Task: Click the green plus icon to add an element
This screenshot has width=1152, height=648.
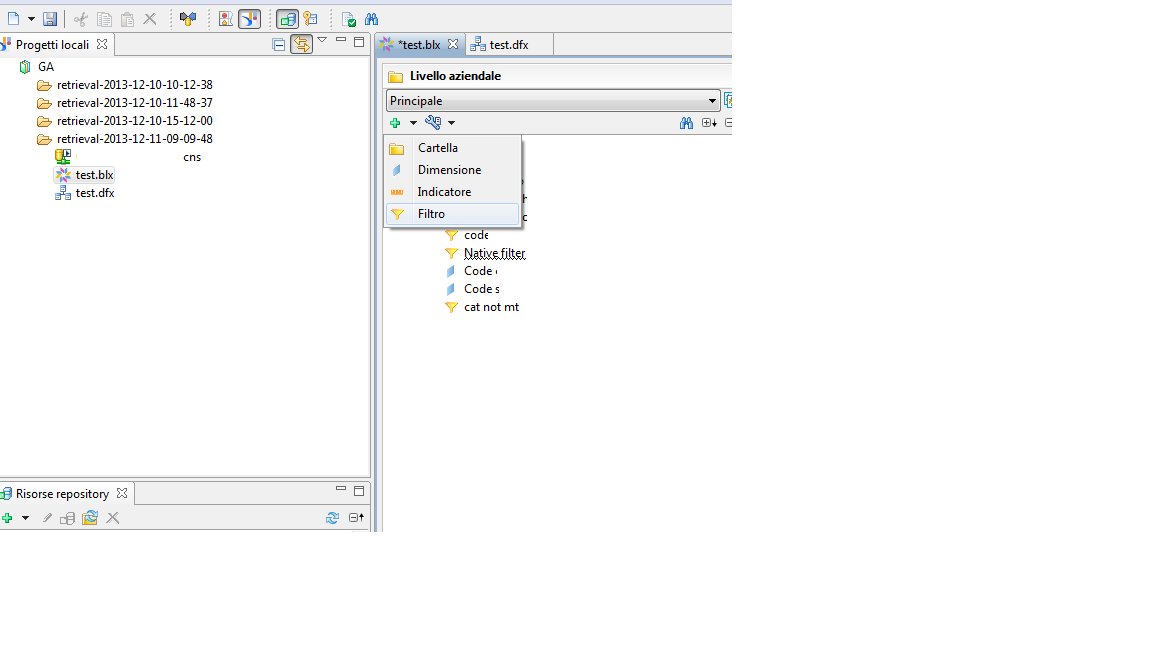Action: pyautogui.click(x=396, y=122)
